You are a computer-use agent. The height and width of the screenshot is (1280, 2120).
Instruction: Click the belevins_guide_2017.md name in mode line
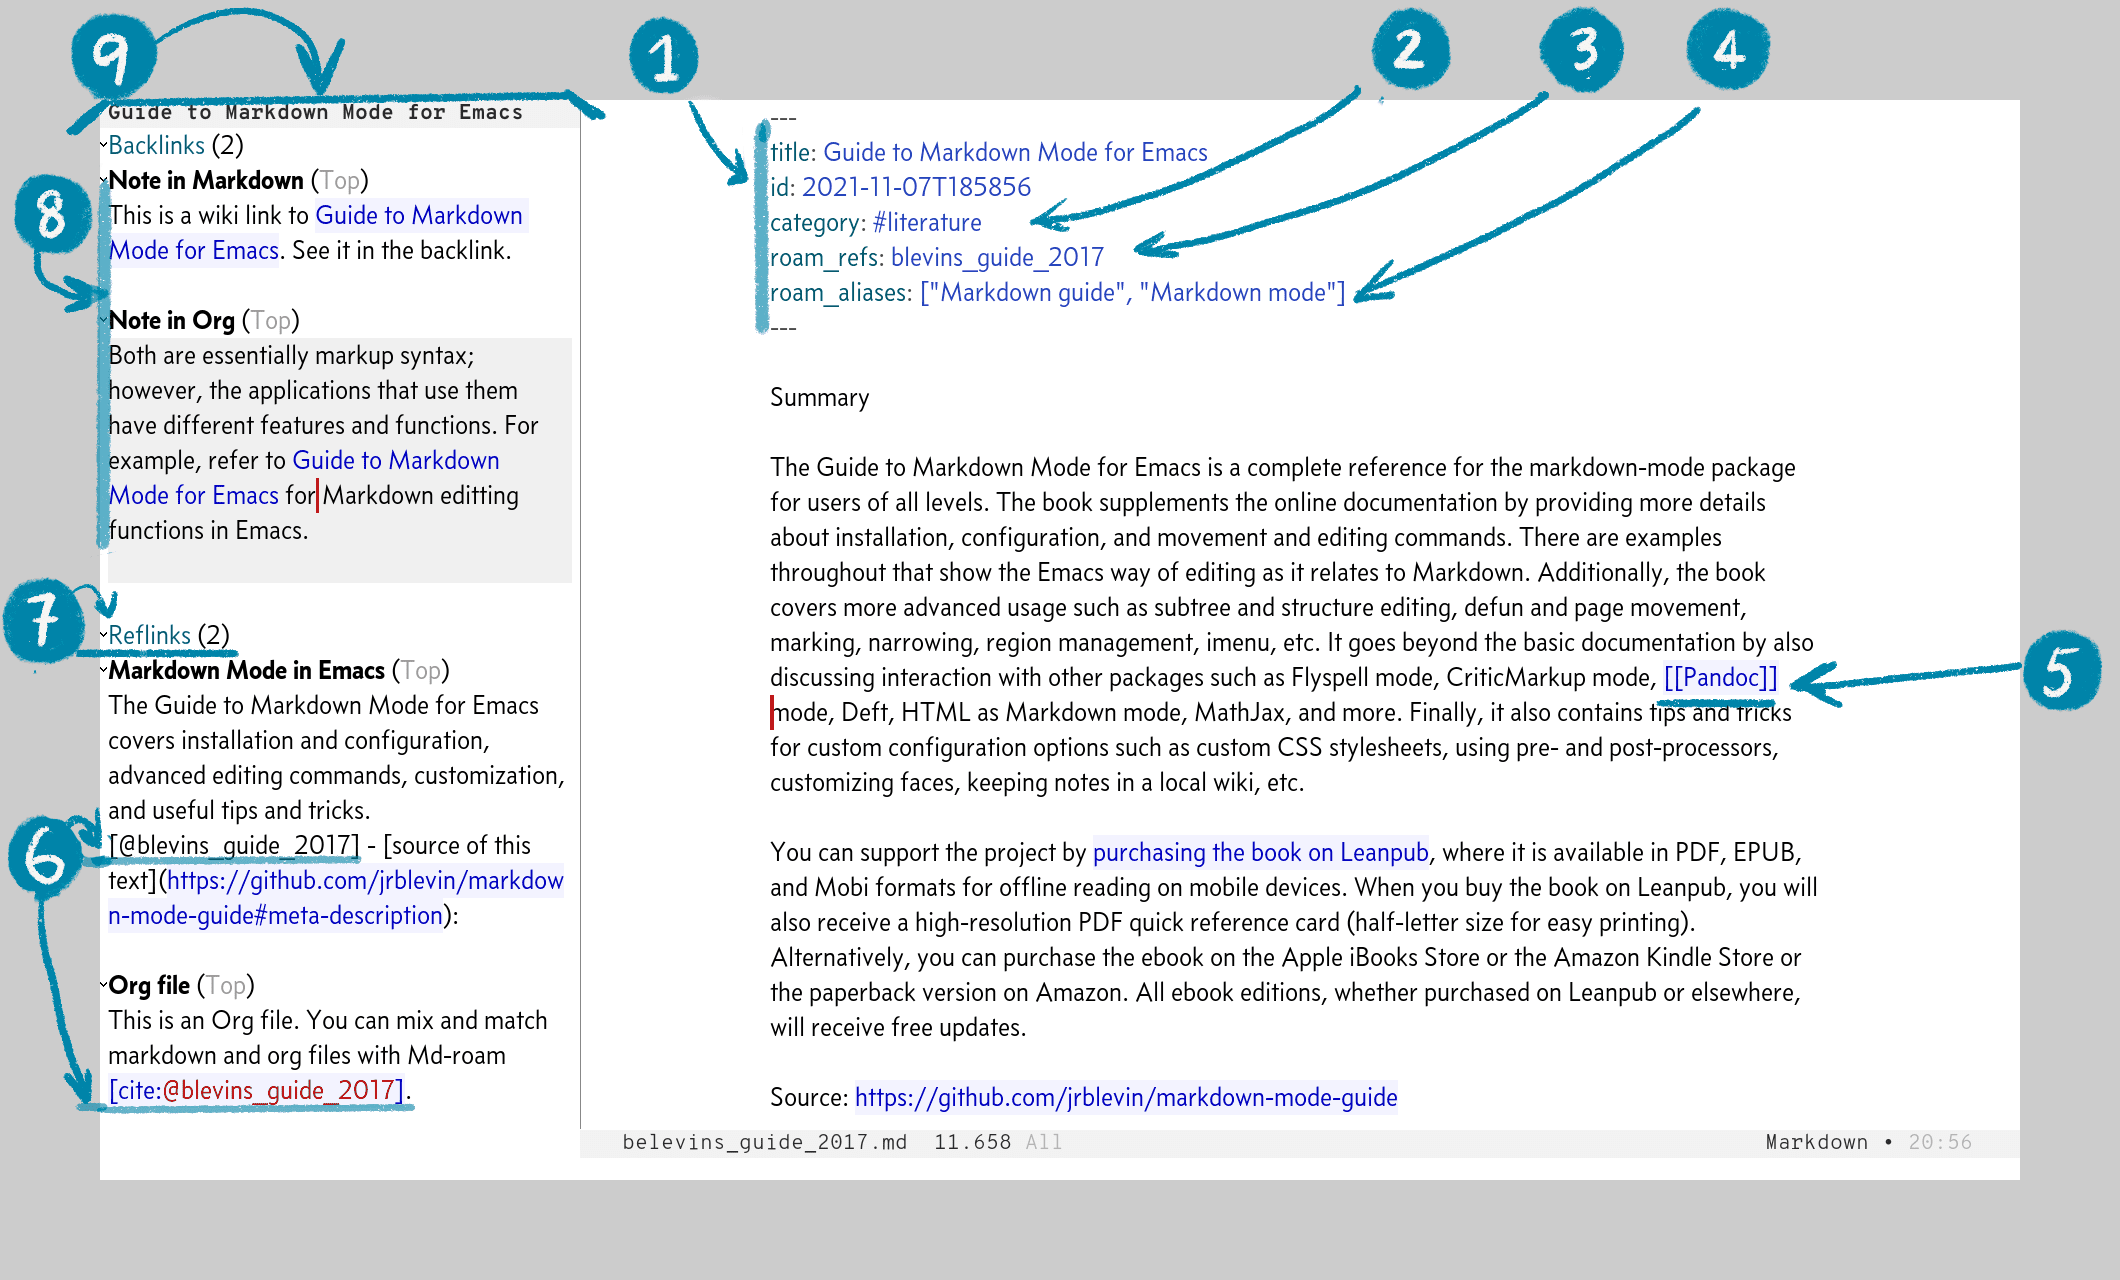(x=764, y=1143)
